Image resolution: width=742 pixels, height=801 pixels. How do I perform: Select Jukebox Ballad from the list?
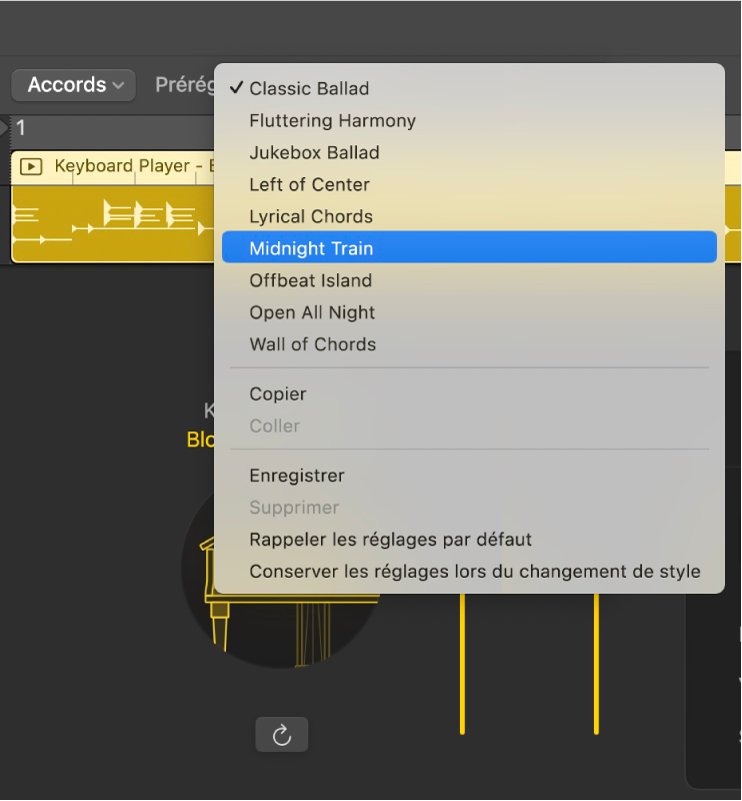pyautogui.click(x=469, y=152)
